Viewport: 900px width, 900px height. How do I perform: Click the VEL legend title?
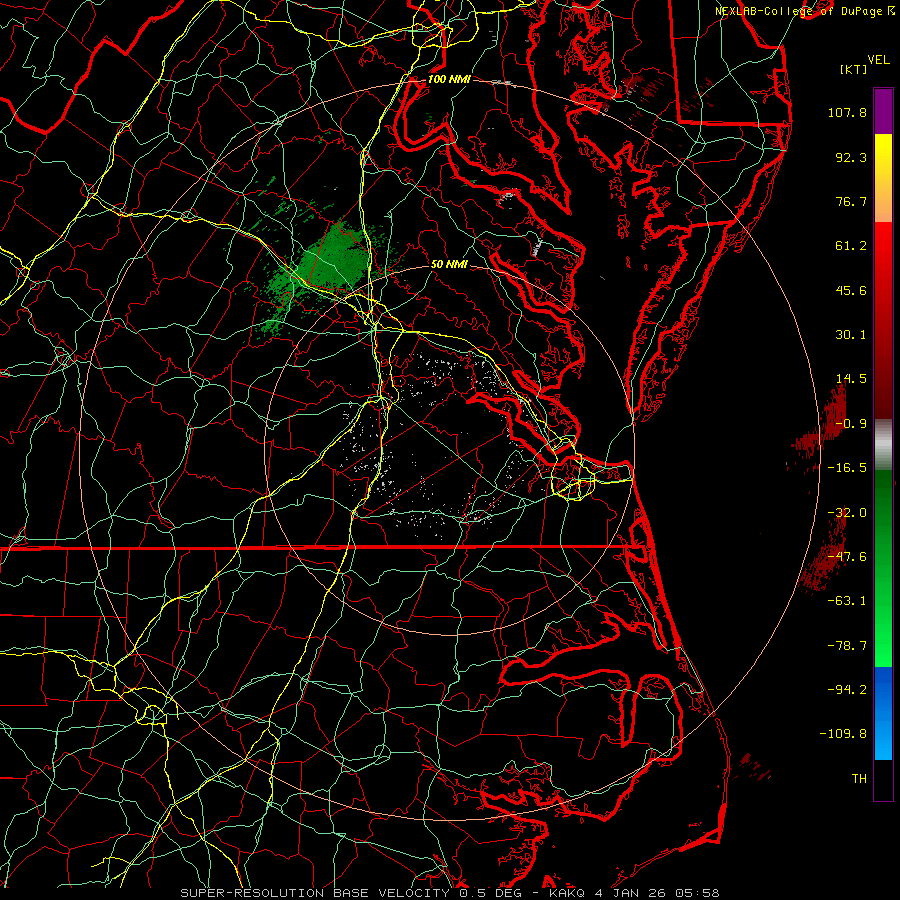pyautogui.click(x=878, y=60)
